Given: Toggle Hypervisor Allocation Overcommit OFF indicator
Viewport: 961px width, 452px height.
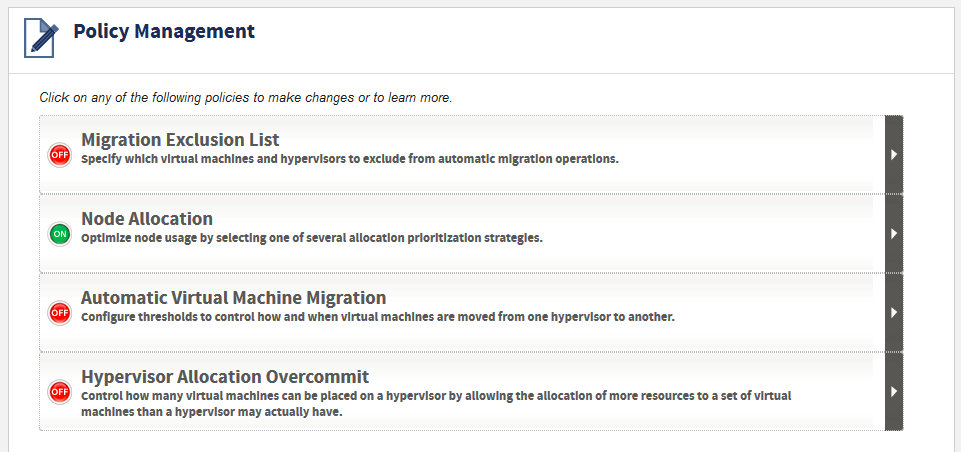Looking at the screenshot, I should point(59,391).
